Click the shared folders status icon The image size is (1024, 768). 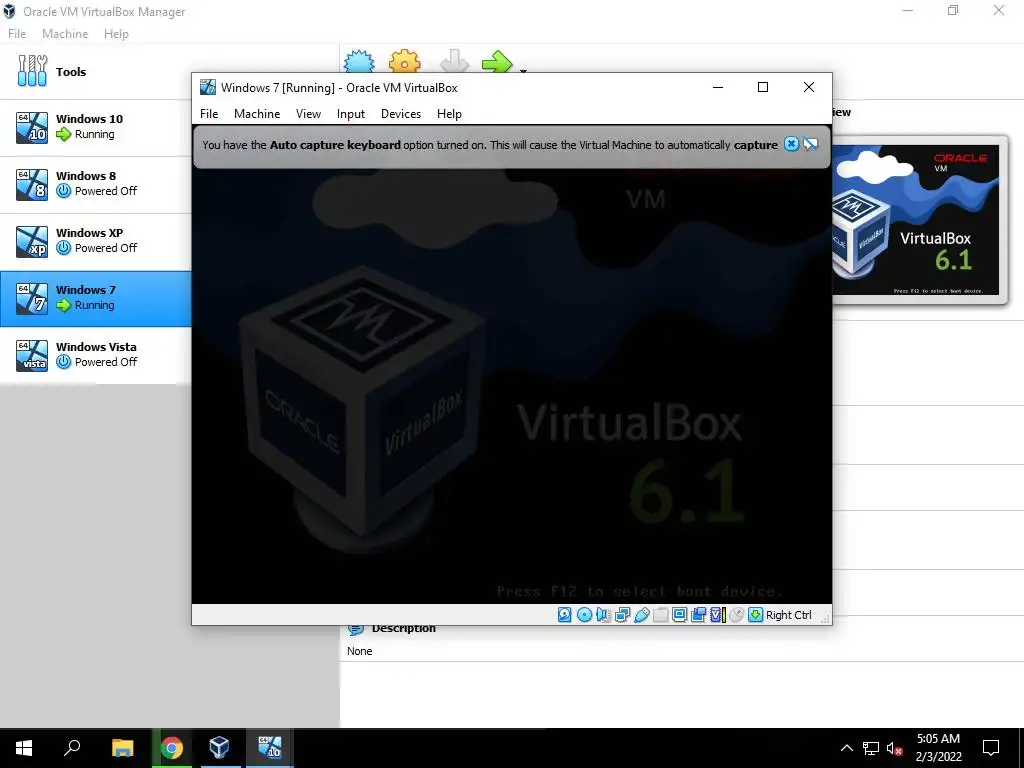point(660,615)
